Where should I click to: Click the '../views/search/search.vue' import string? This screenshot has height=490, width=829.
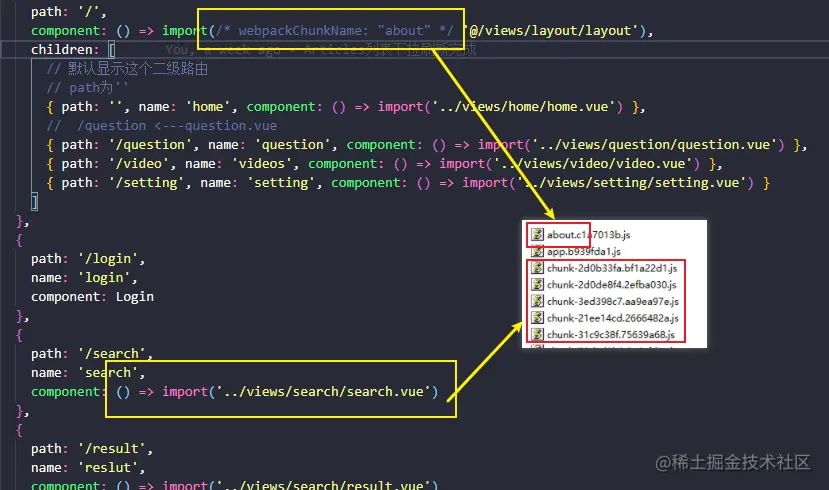(x=324, y=392)
